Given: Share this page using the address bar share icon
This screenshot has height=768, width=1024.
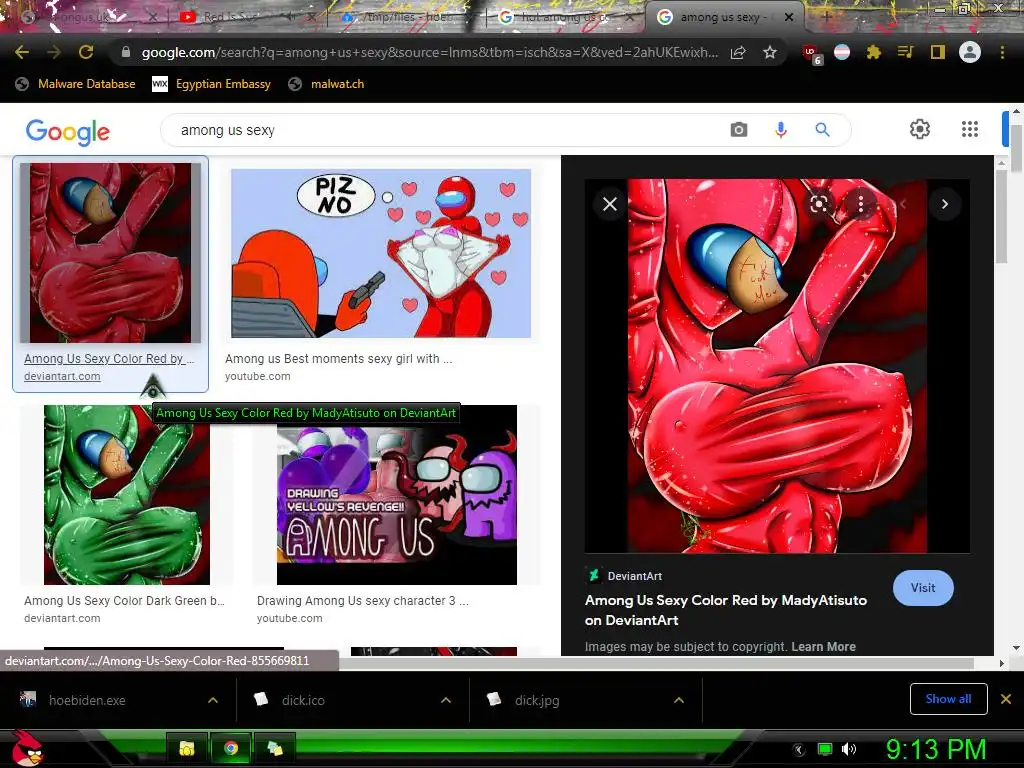Looking at the screenshot, I should pos(738,52).
